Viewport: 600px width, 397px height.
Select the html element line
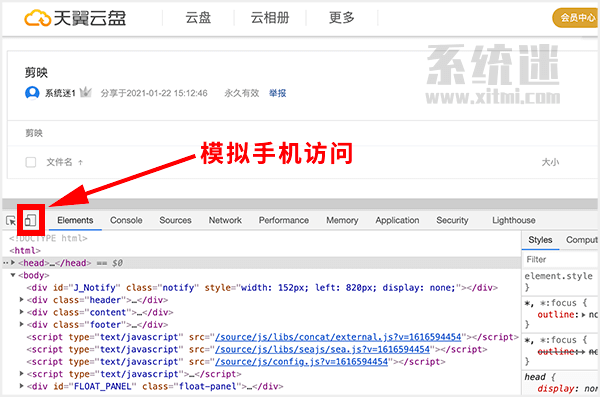click(25, 250)
